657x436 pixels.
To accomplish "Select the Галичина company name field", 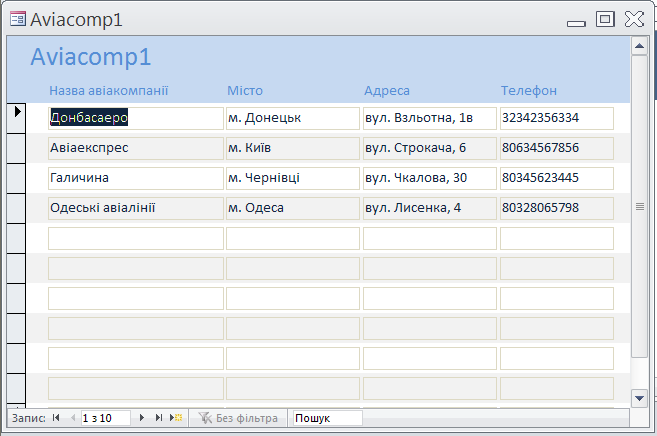I will tap(136, 178).
